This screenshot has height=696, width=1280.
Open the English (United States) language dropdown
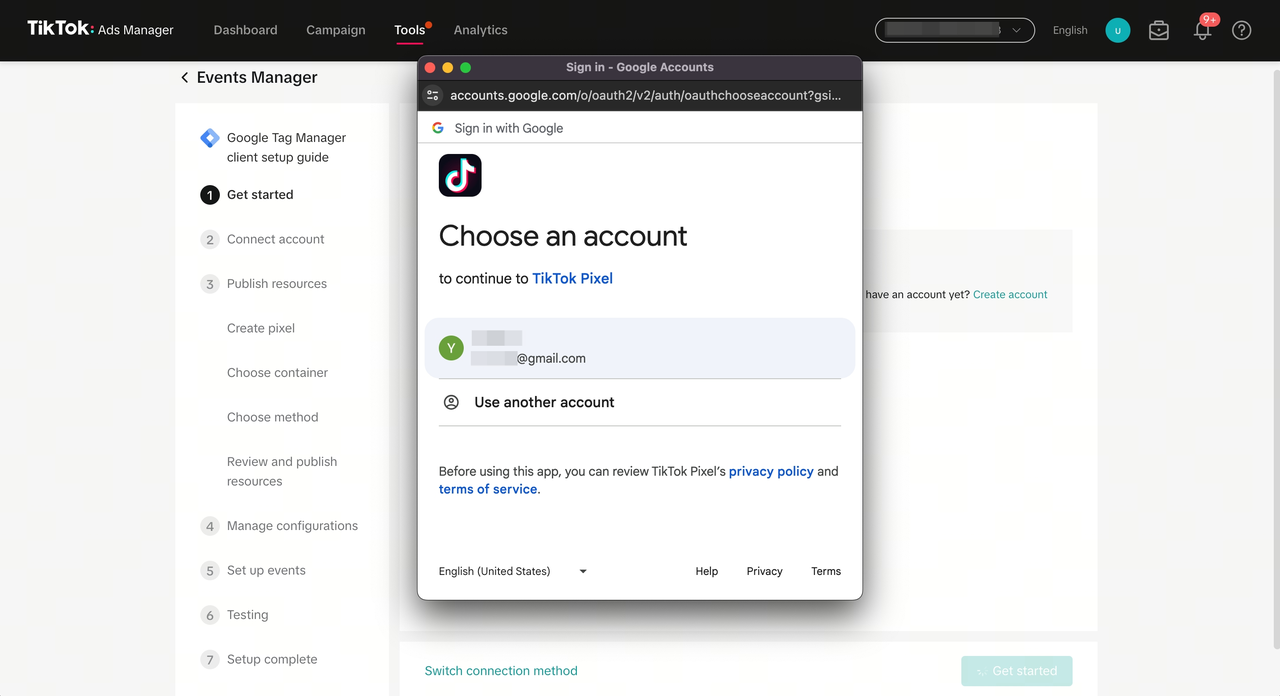(x=512, y=571)
